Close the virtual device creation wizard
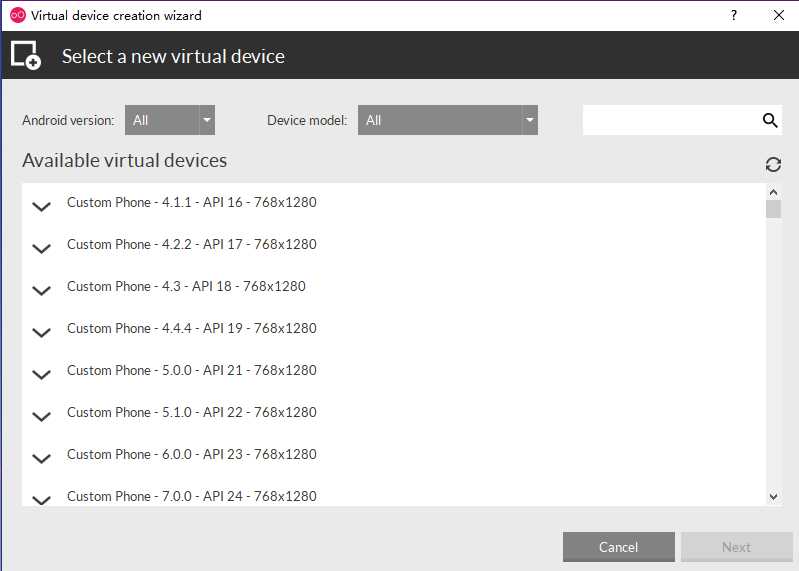The height and width of the screenshot is (571, 799). point(779,15)
